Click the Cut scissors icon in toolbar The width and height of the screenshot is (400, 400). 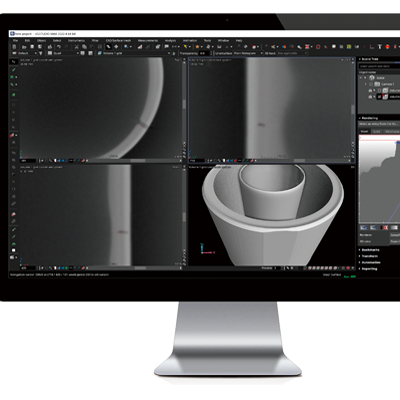click(76, 47)
